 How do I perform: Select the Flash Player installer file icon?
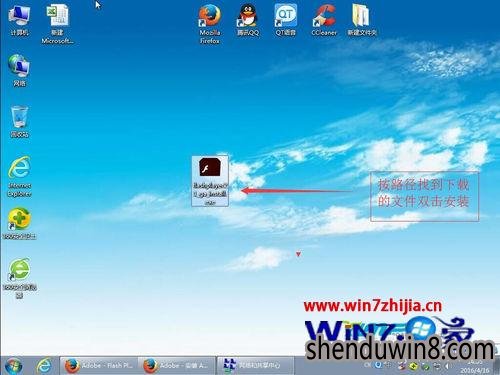[x=210, y=181]
